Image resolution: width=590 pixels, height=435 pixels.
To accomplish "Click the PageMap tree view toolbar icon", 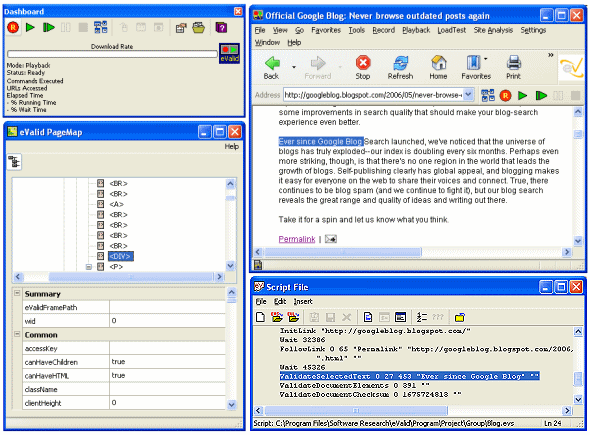I will tap(14, 162).
